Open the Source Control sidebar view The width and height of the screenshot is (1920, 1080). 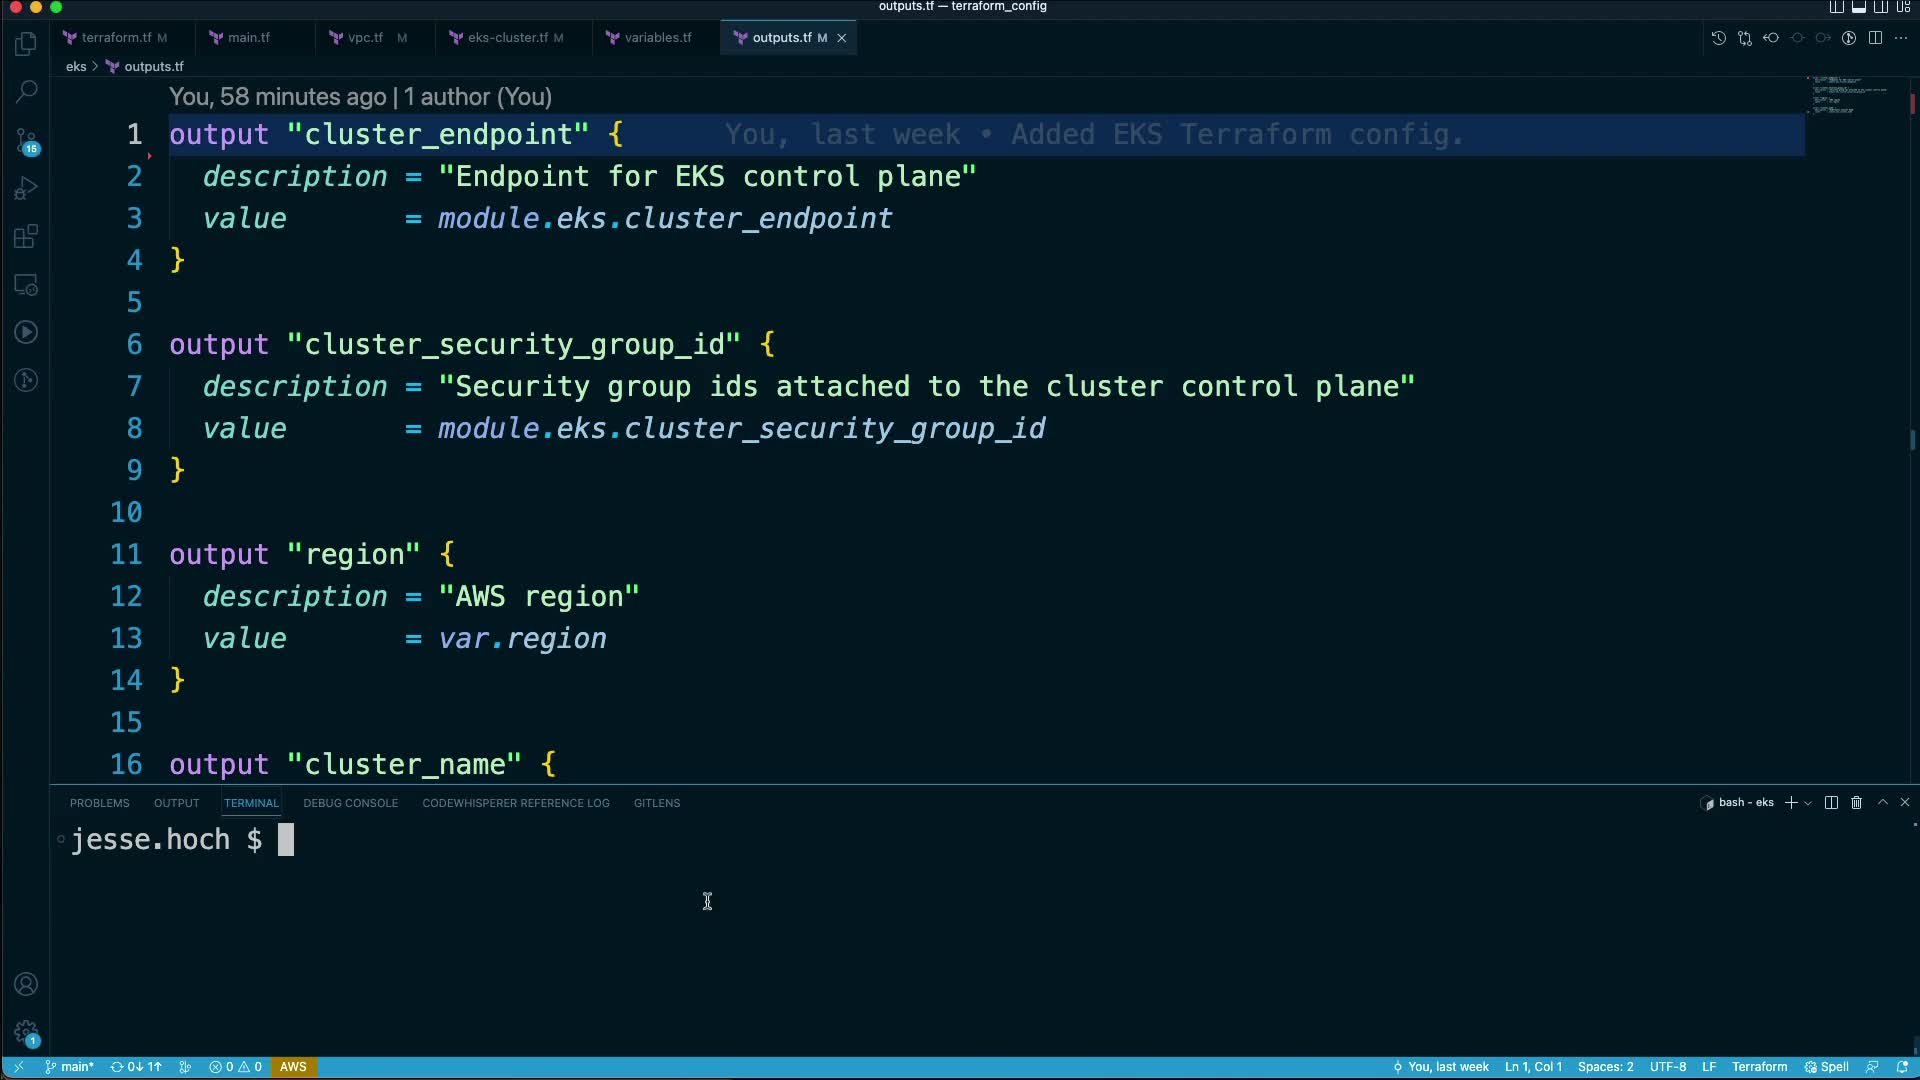(26, 141)
